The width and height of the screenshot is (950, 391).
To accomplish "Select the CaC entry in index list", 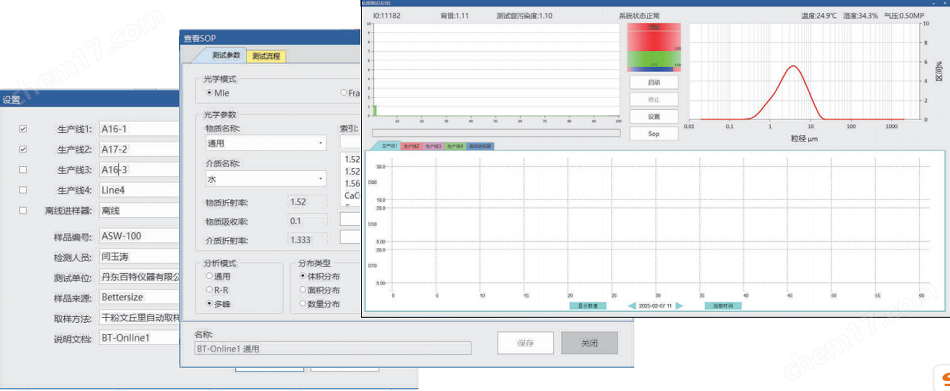I will point(352,196).
